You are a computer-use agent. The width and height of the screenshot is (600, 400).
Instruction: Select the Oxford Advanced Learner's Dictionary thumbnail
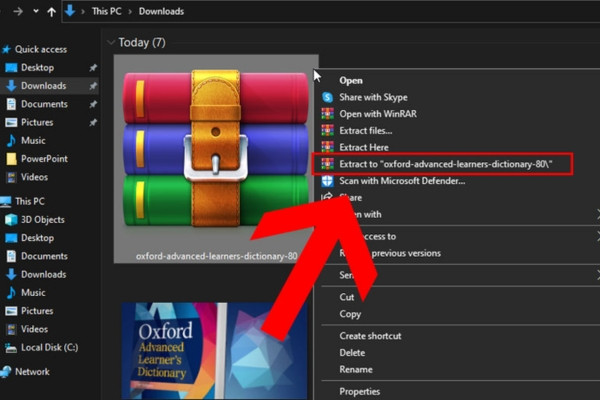tap(214, 351)
